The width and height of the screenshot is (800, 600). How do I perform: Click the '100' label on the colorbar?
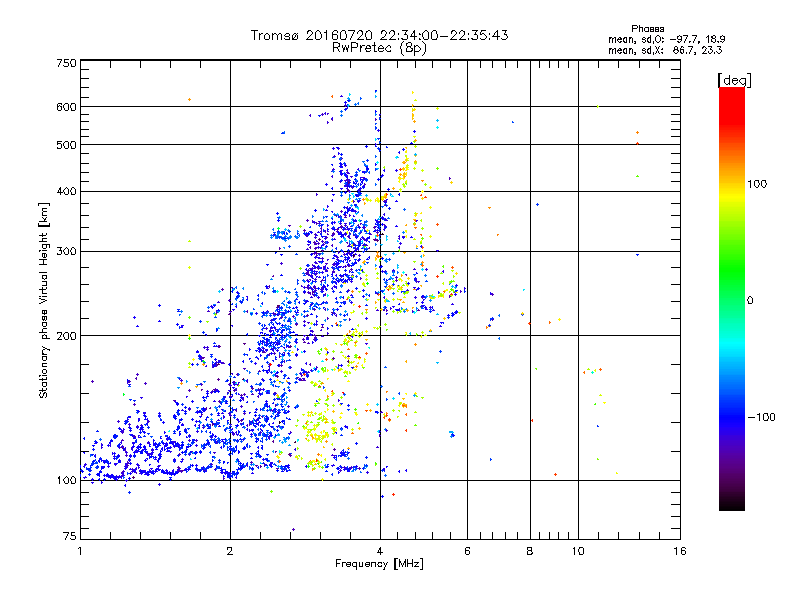pos(757,184)
